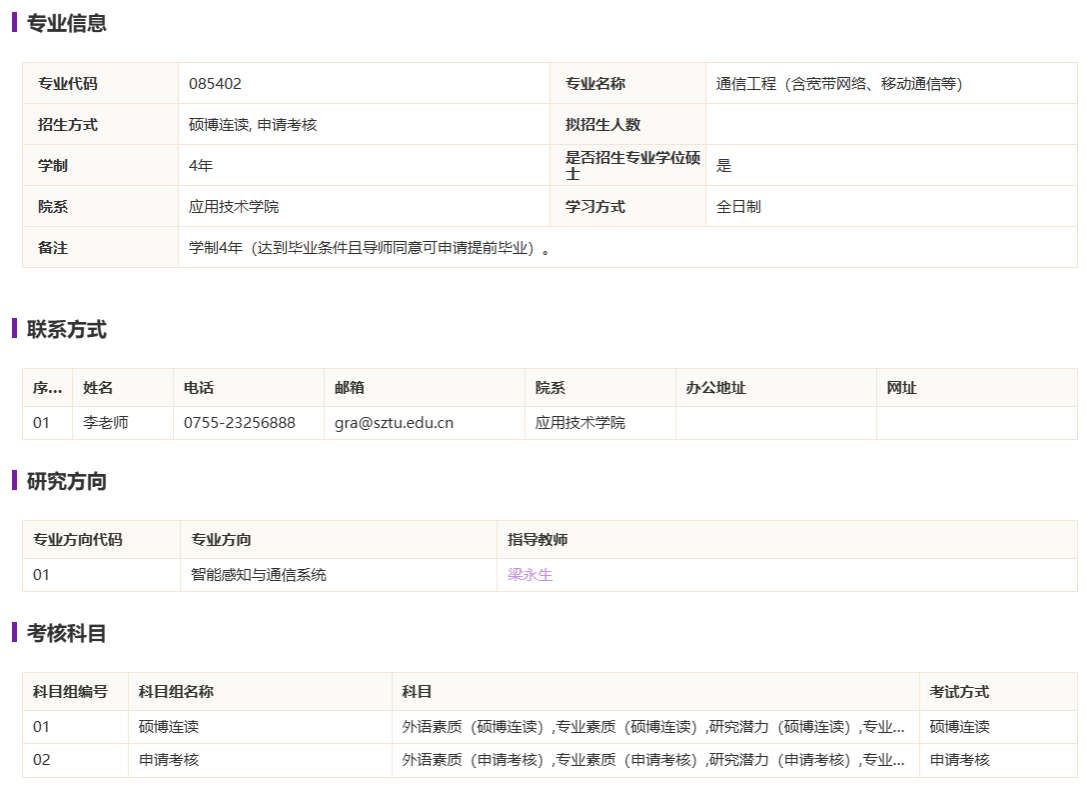Click the 备注 remark text about 提前毕业
Image resolution: width=1086 pixels, height=785 pixels.
tap(369, 248)
